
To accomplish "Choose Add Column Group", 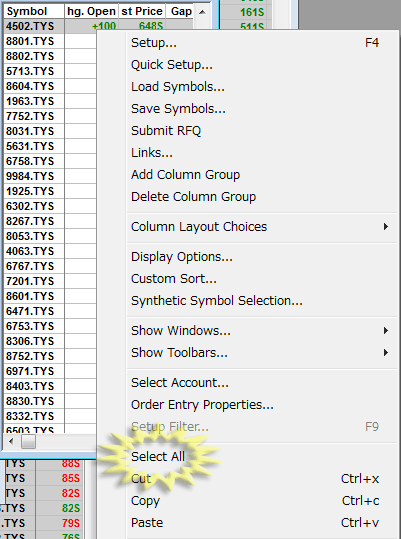I will [186, 175].
